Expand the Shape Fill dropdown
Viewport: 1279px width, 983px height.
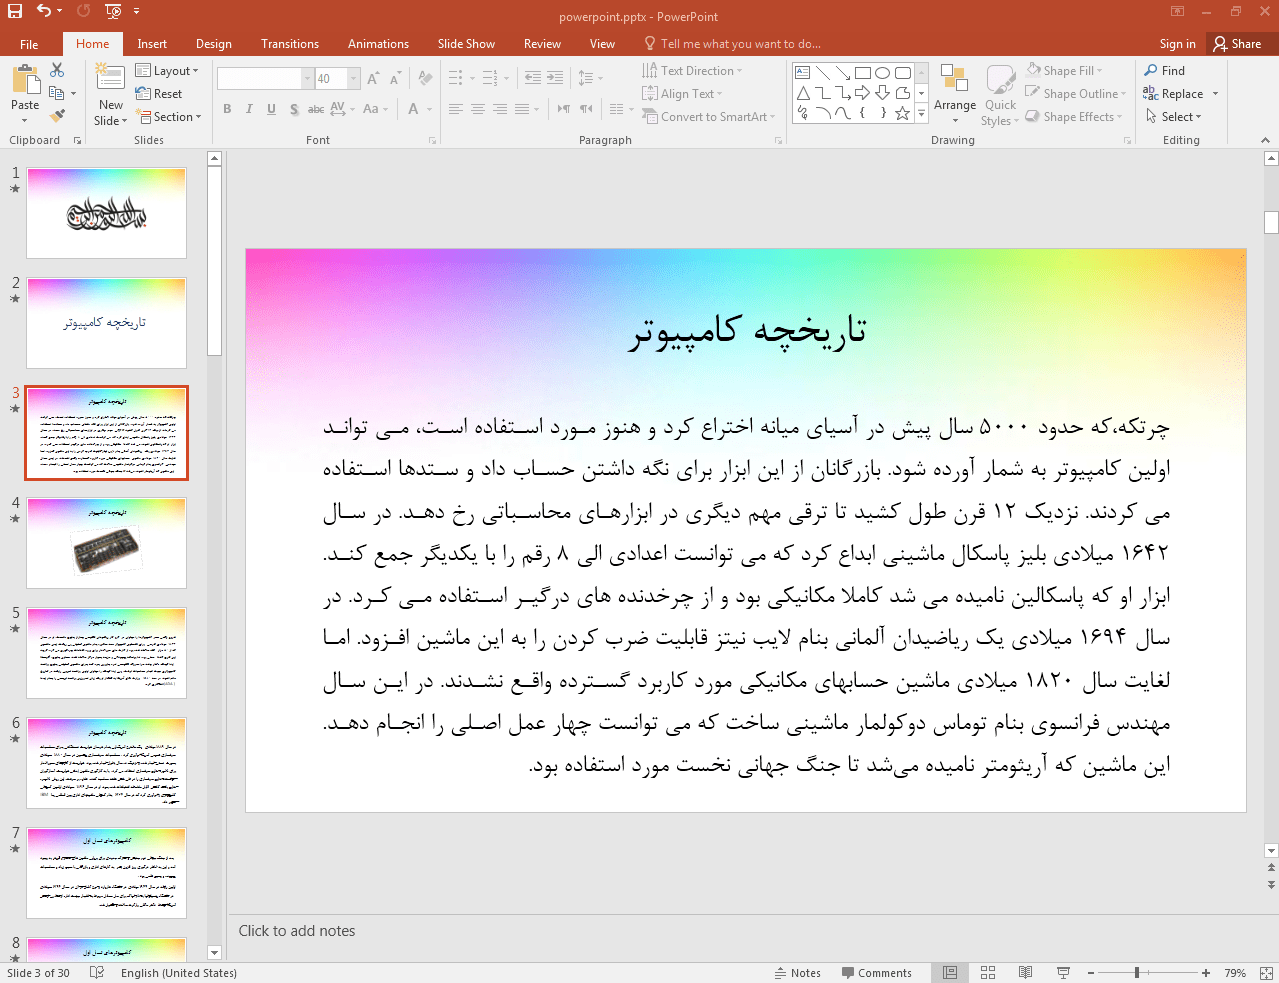(x=1099, y=71)
